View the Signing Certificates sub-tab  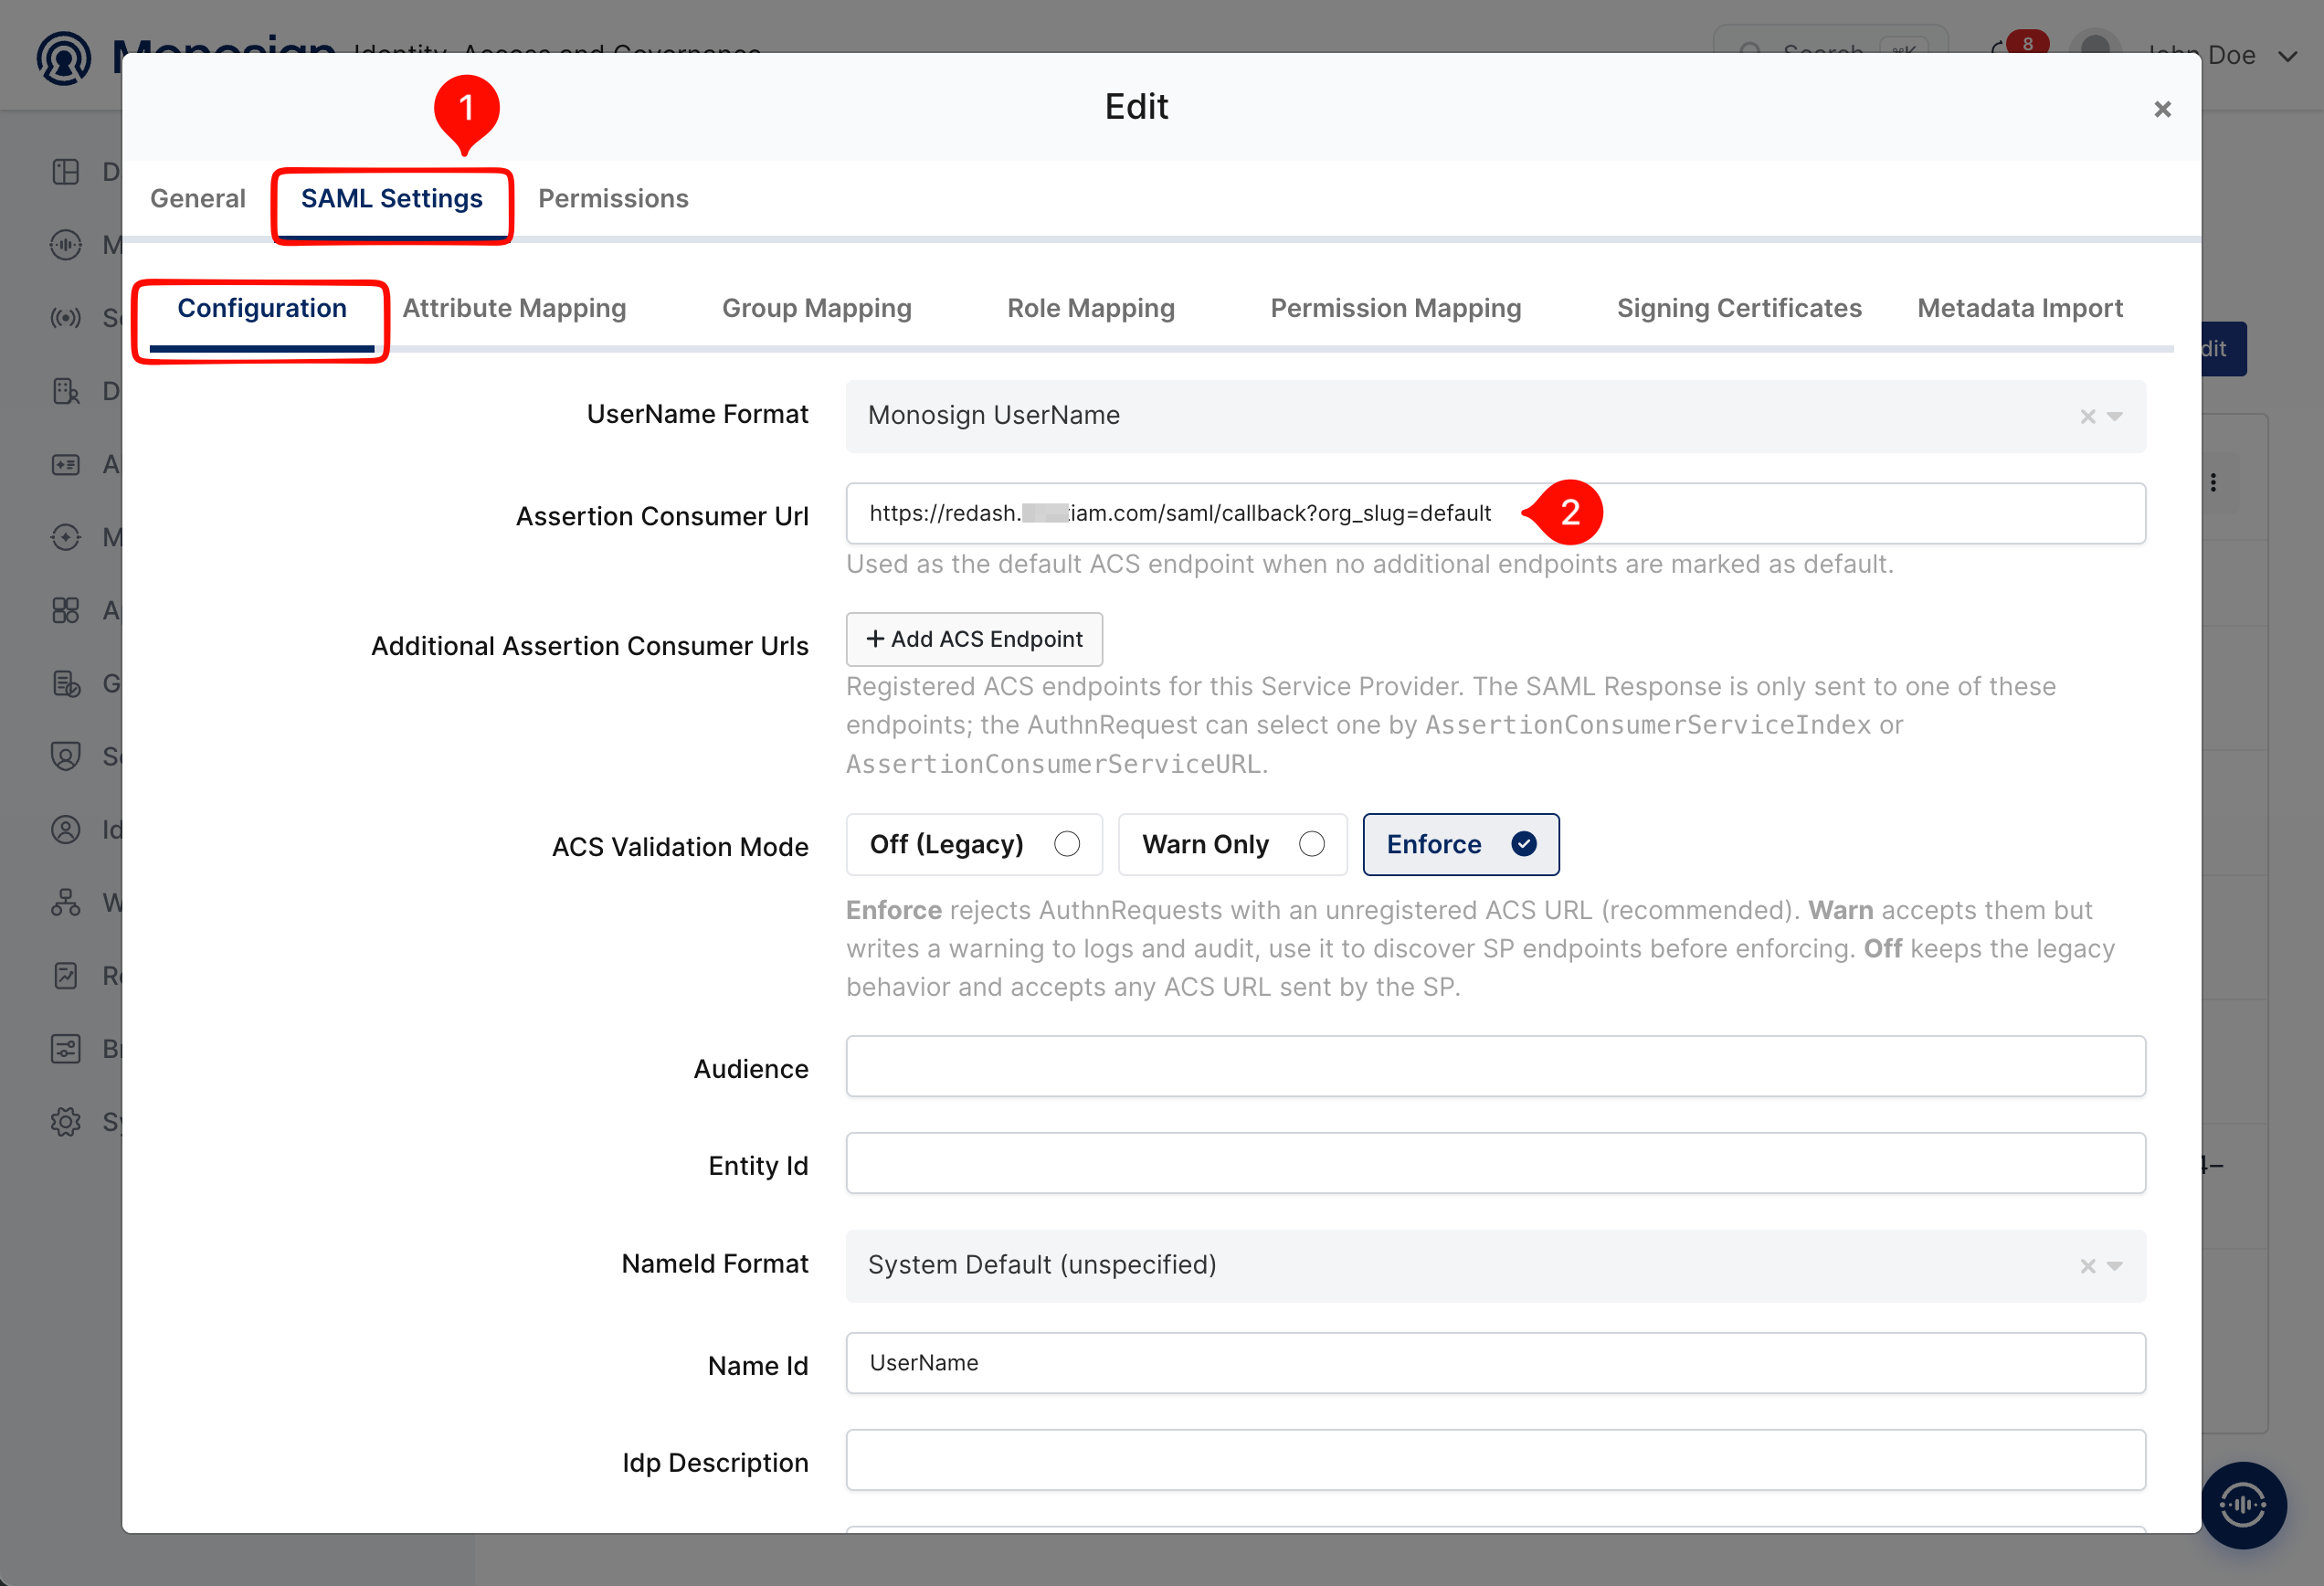tap(1739, 308)
